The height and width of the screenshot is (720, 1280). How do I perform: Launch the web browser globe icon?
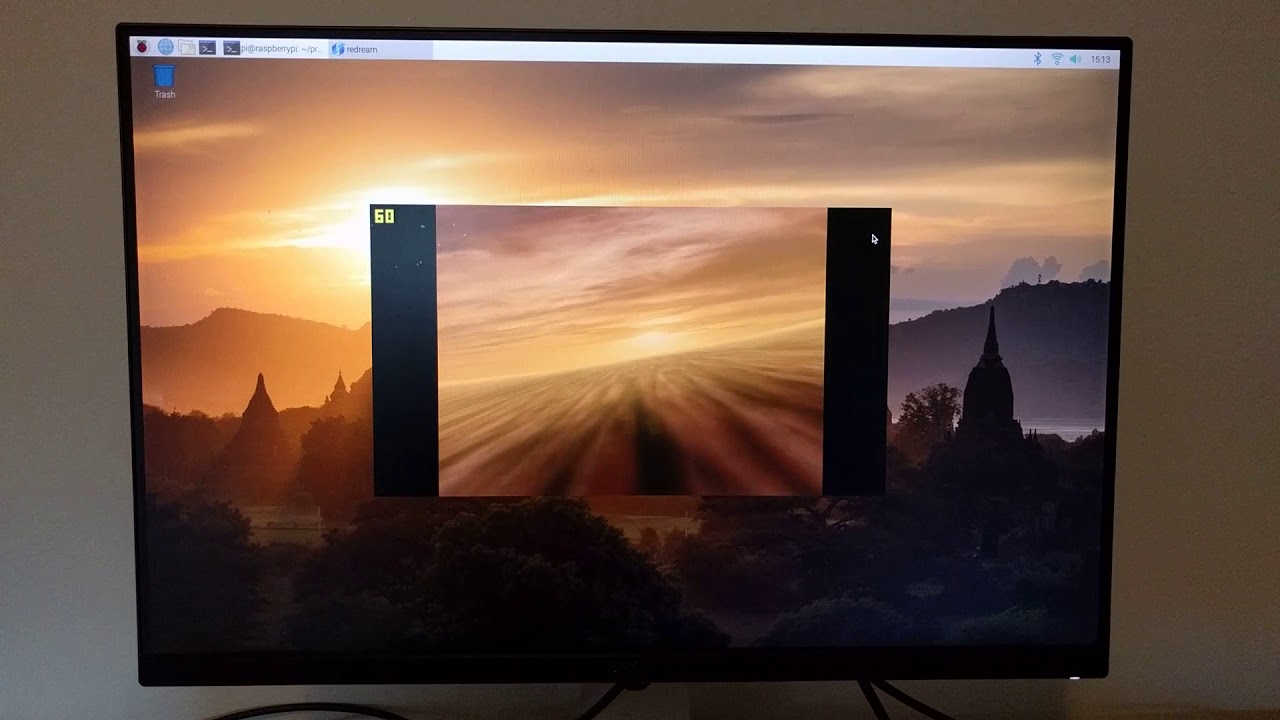coord(165,47)
